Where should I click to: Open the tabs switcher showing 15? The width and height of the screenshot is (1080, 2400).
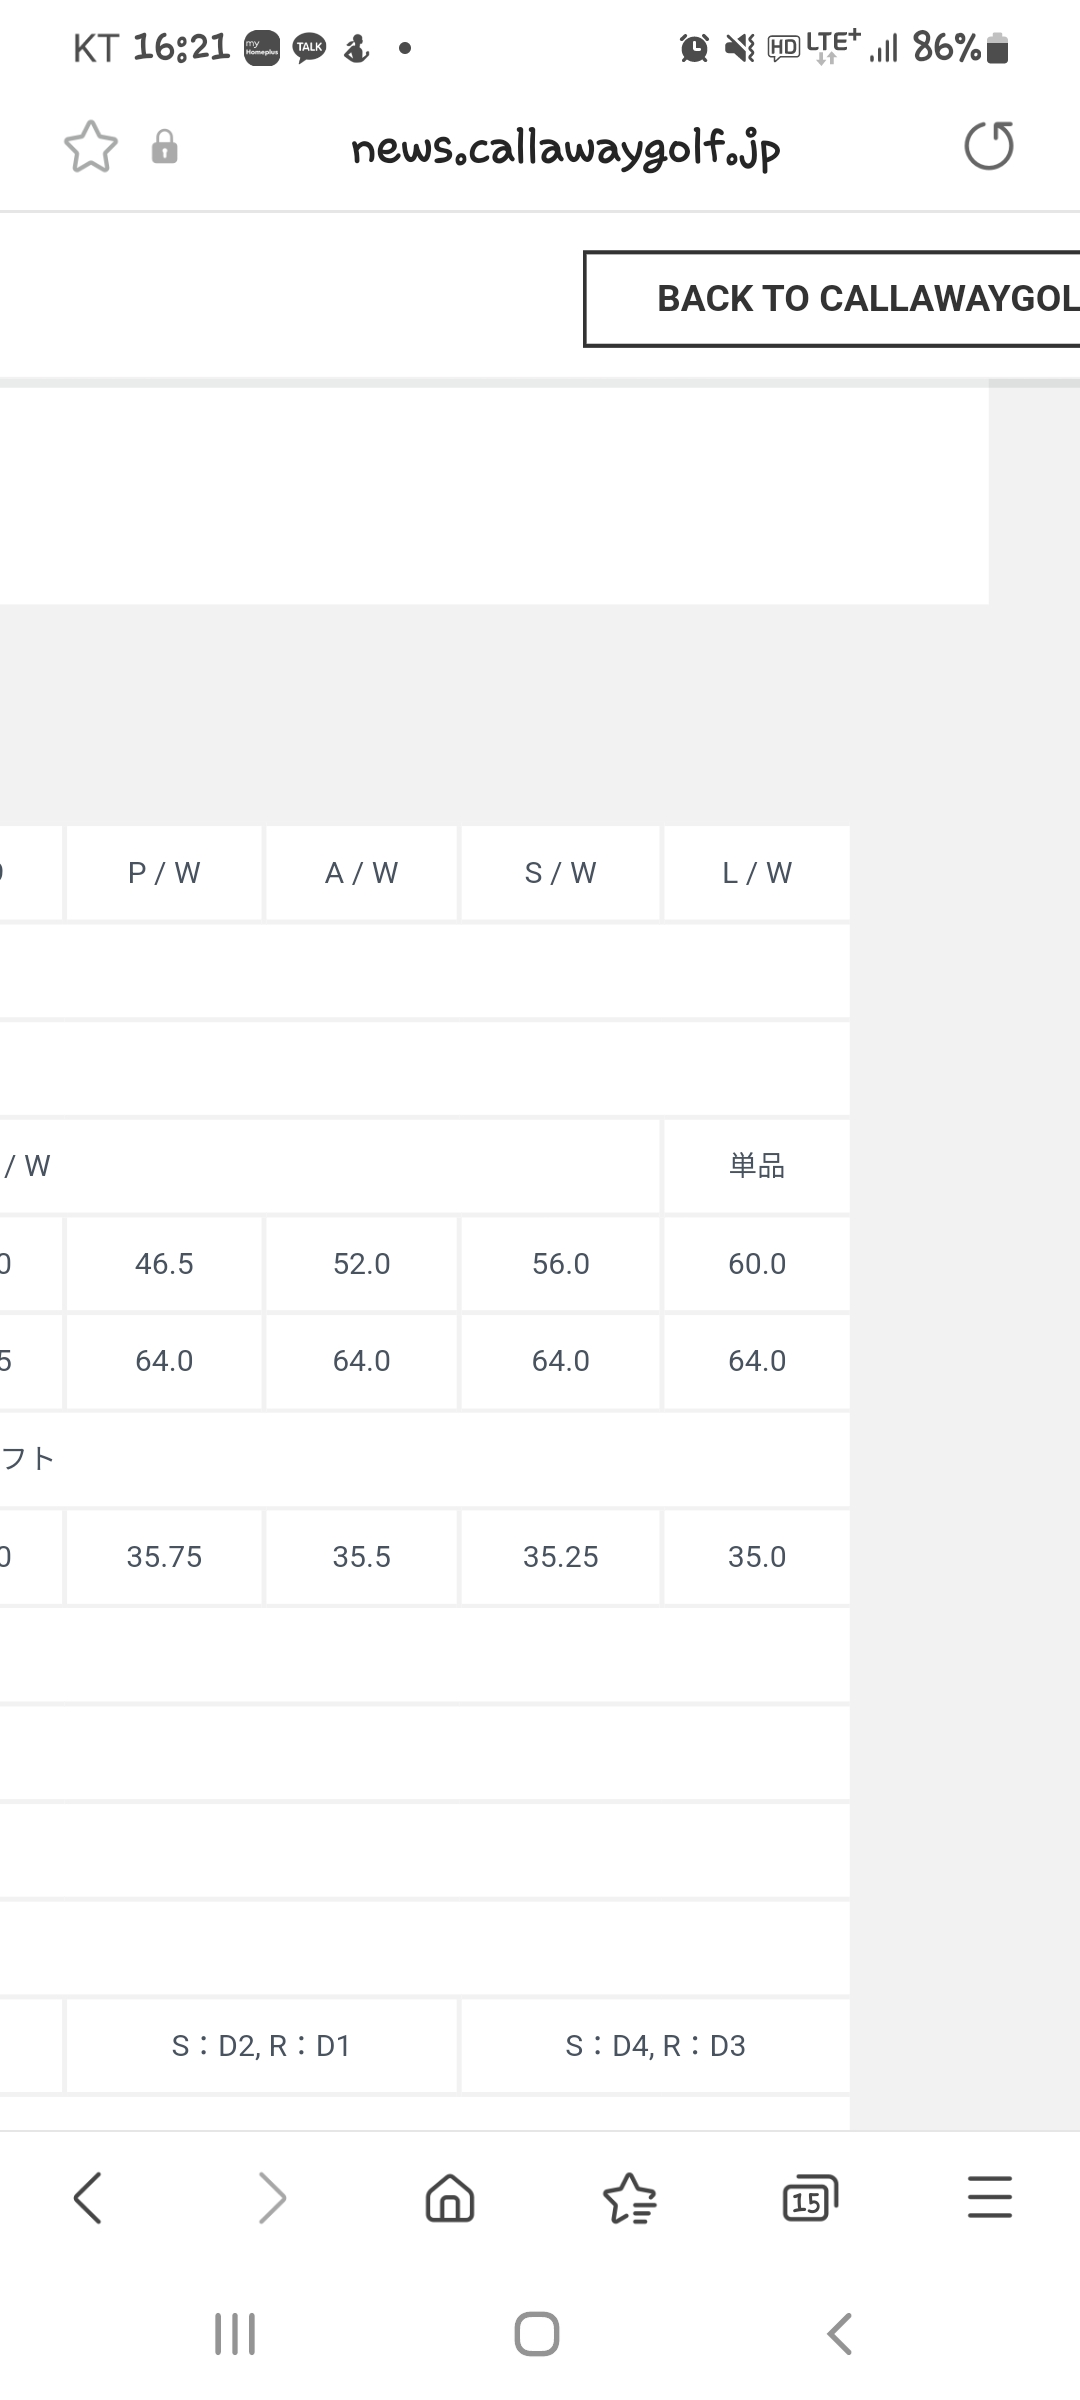(809, 2198)
